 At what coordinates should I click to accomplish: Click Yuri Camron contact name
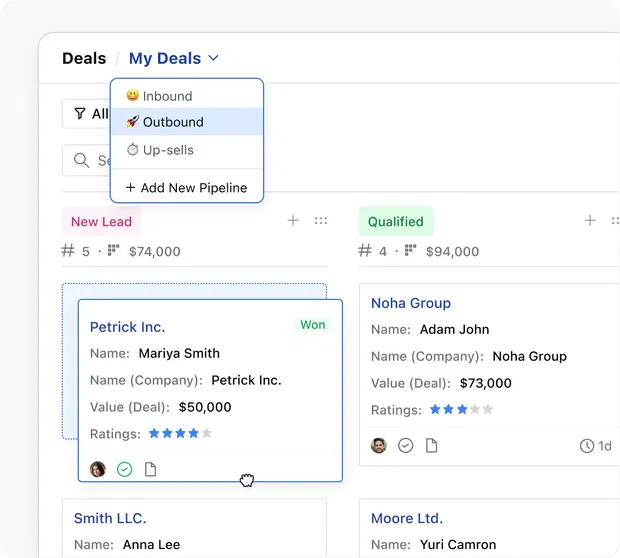pyautogui.click(x=458, y=545)
